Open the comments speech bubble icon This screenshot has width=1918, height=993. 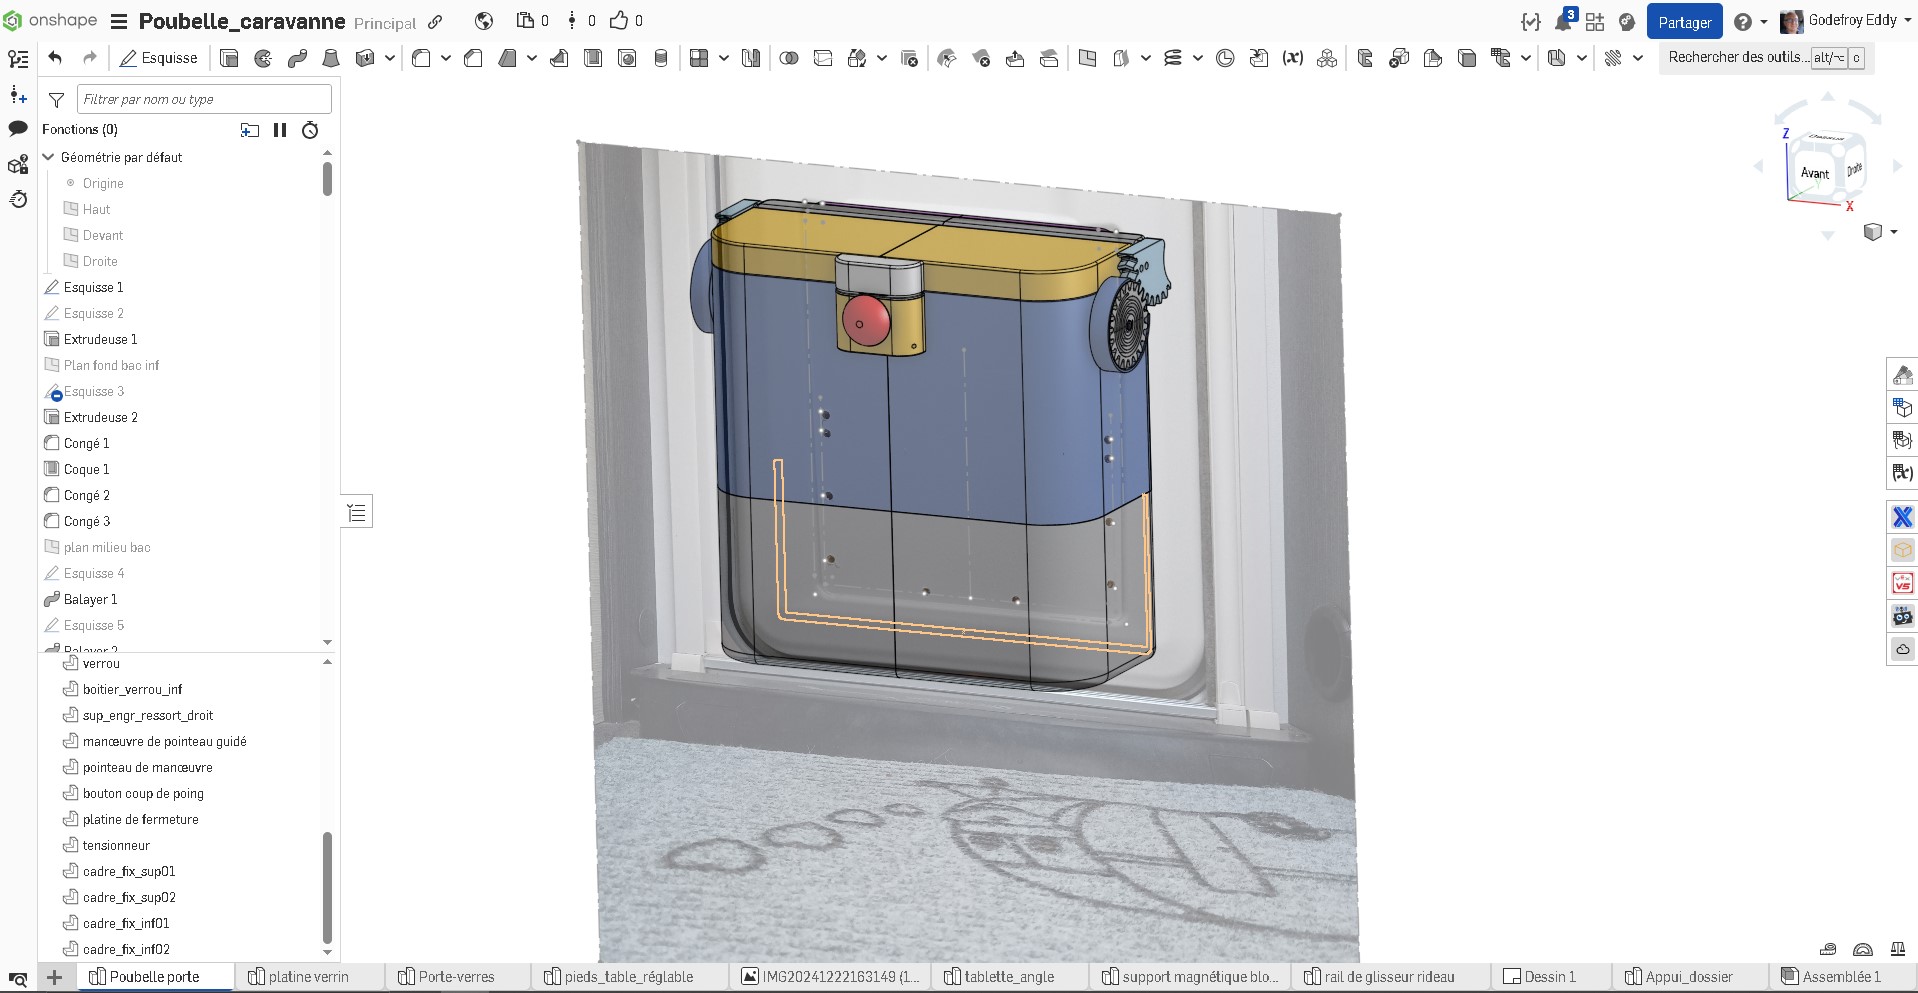click(18, 129)
